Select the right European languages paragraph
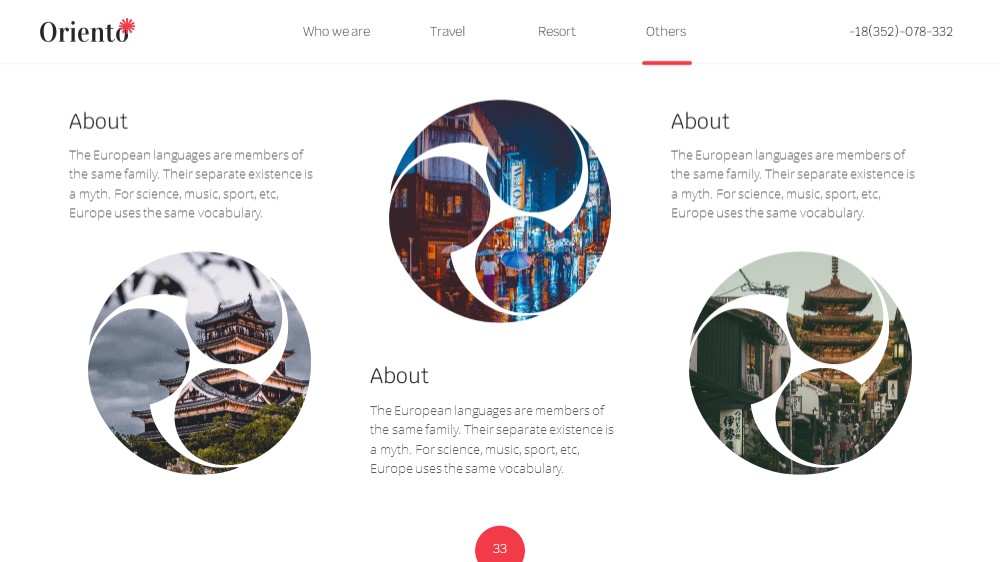Image resolution: width=1000 pixels, height=562 pixels. pyautogui.click(x=793, y=184)
